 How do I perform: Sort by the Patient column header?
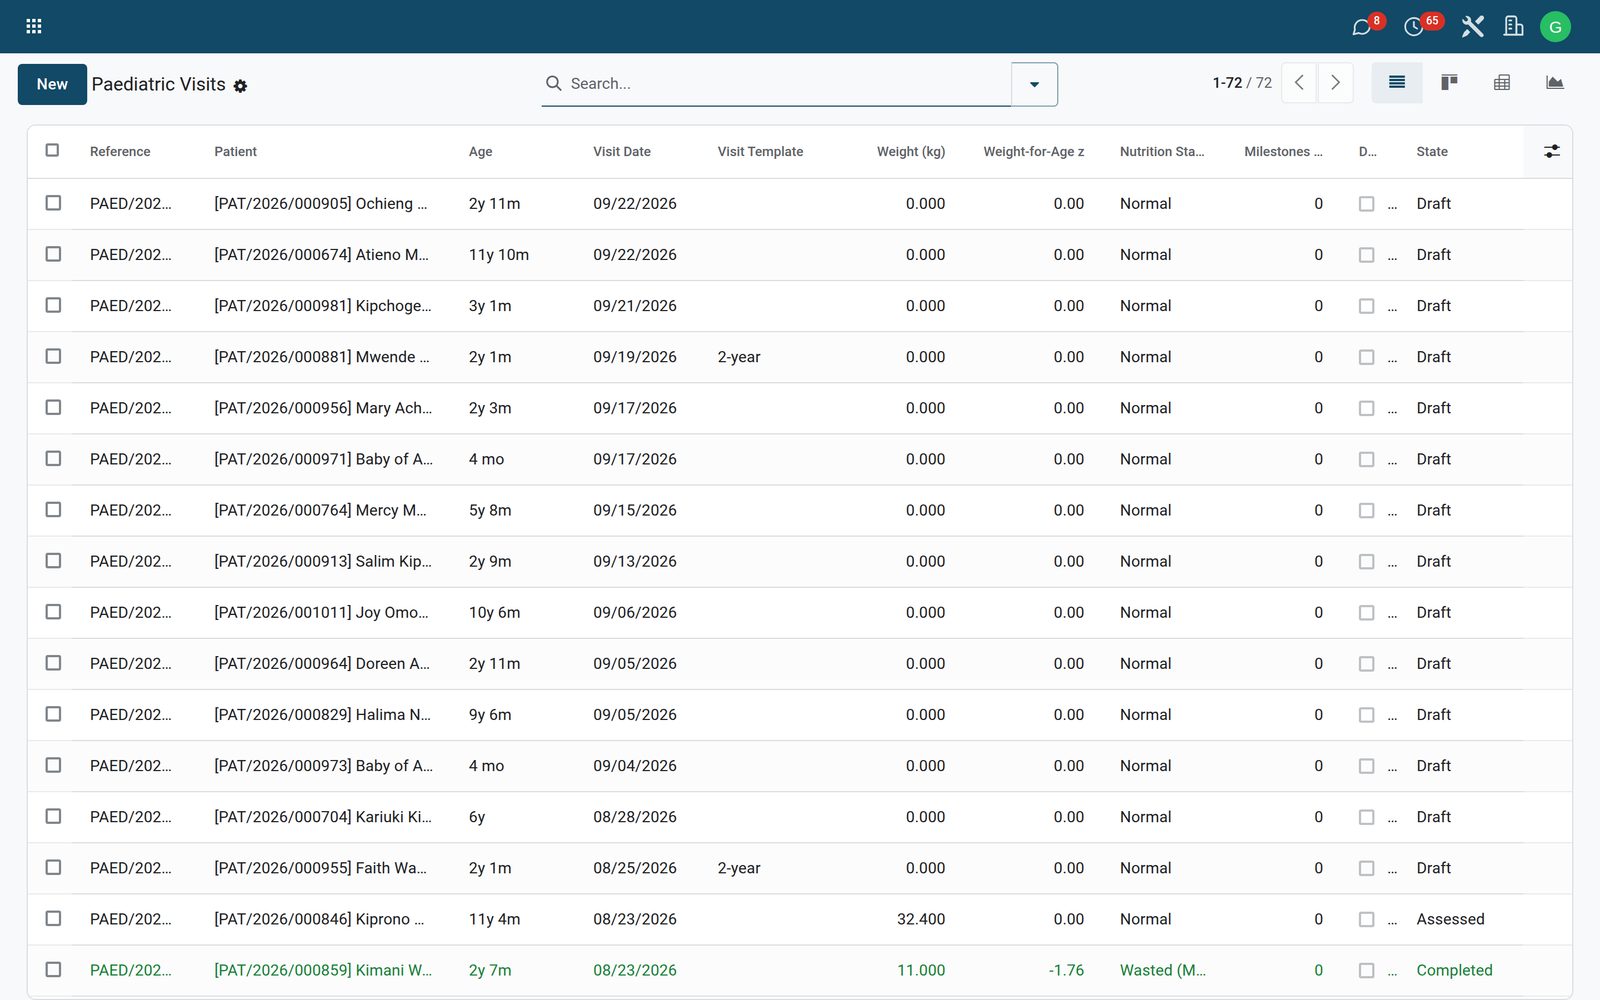pyautogui.click(x=235, y=152)
